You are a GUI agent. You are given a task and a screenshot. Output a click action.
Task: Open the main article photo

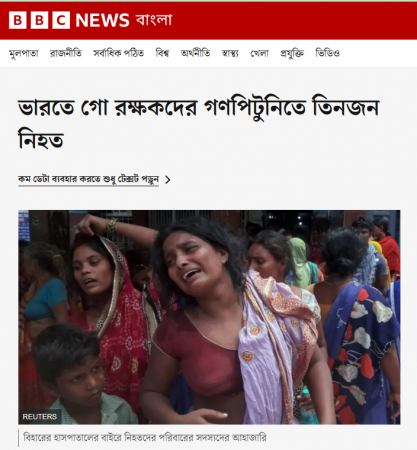(x=209, y=317)
